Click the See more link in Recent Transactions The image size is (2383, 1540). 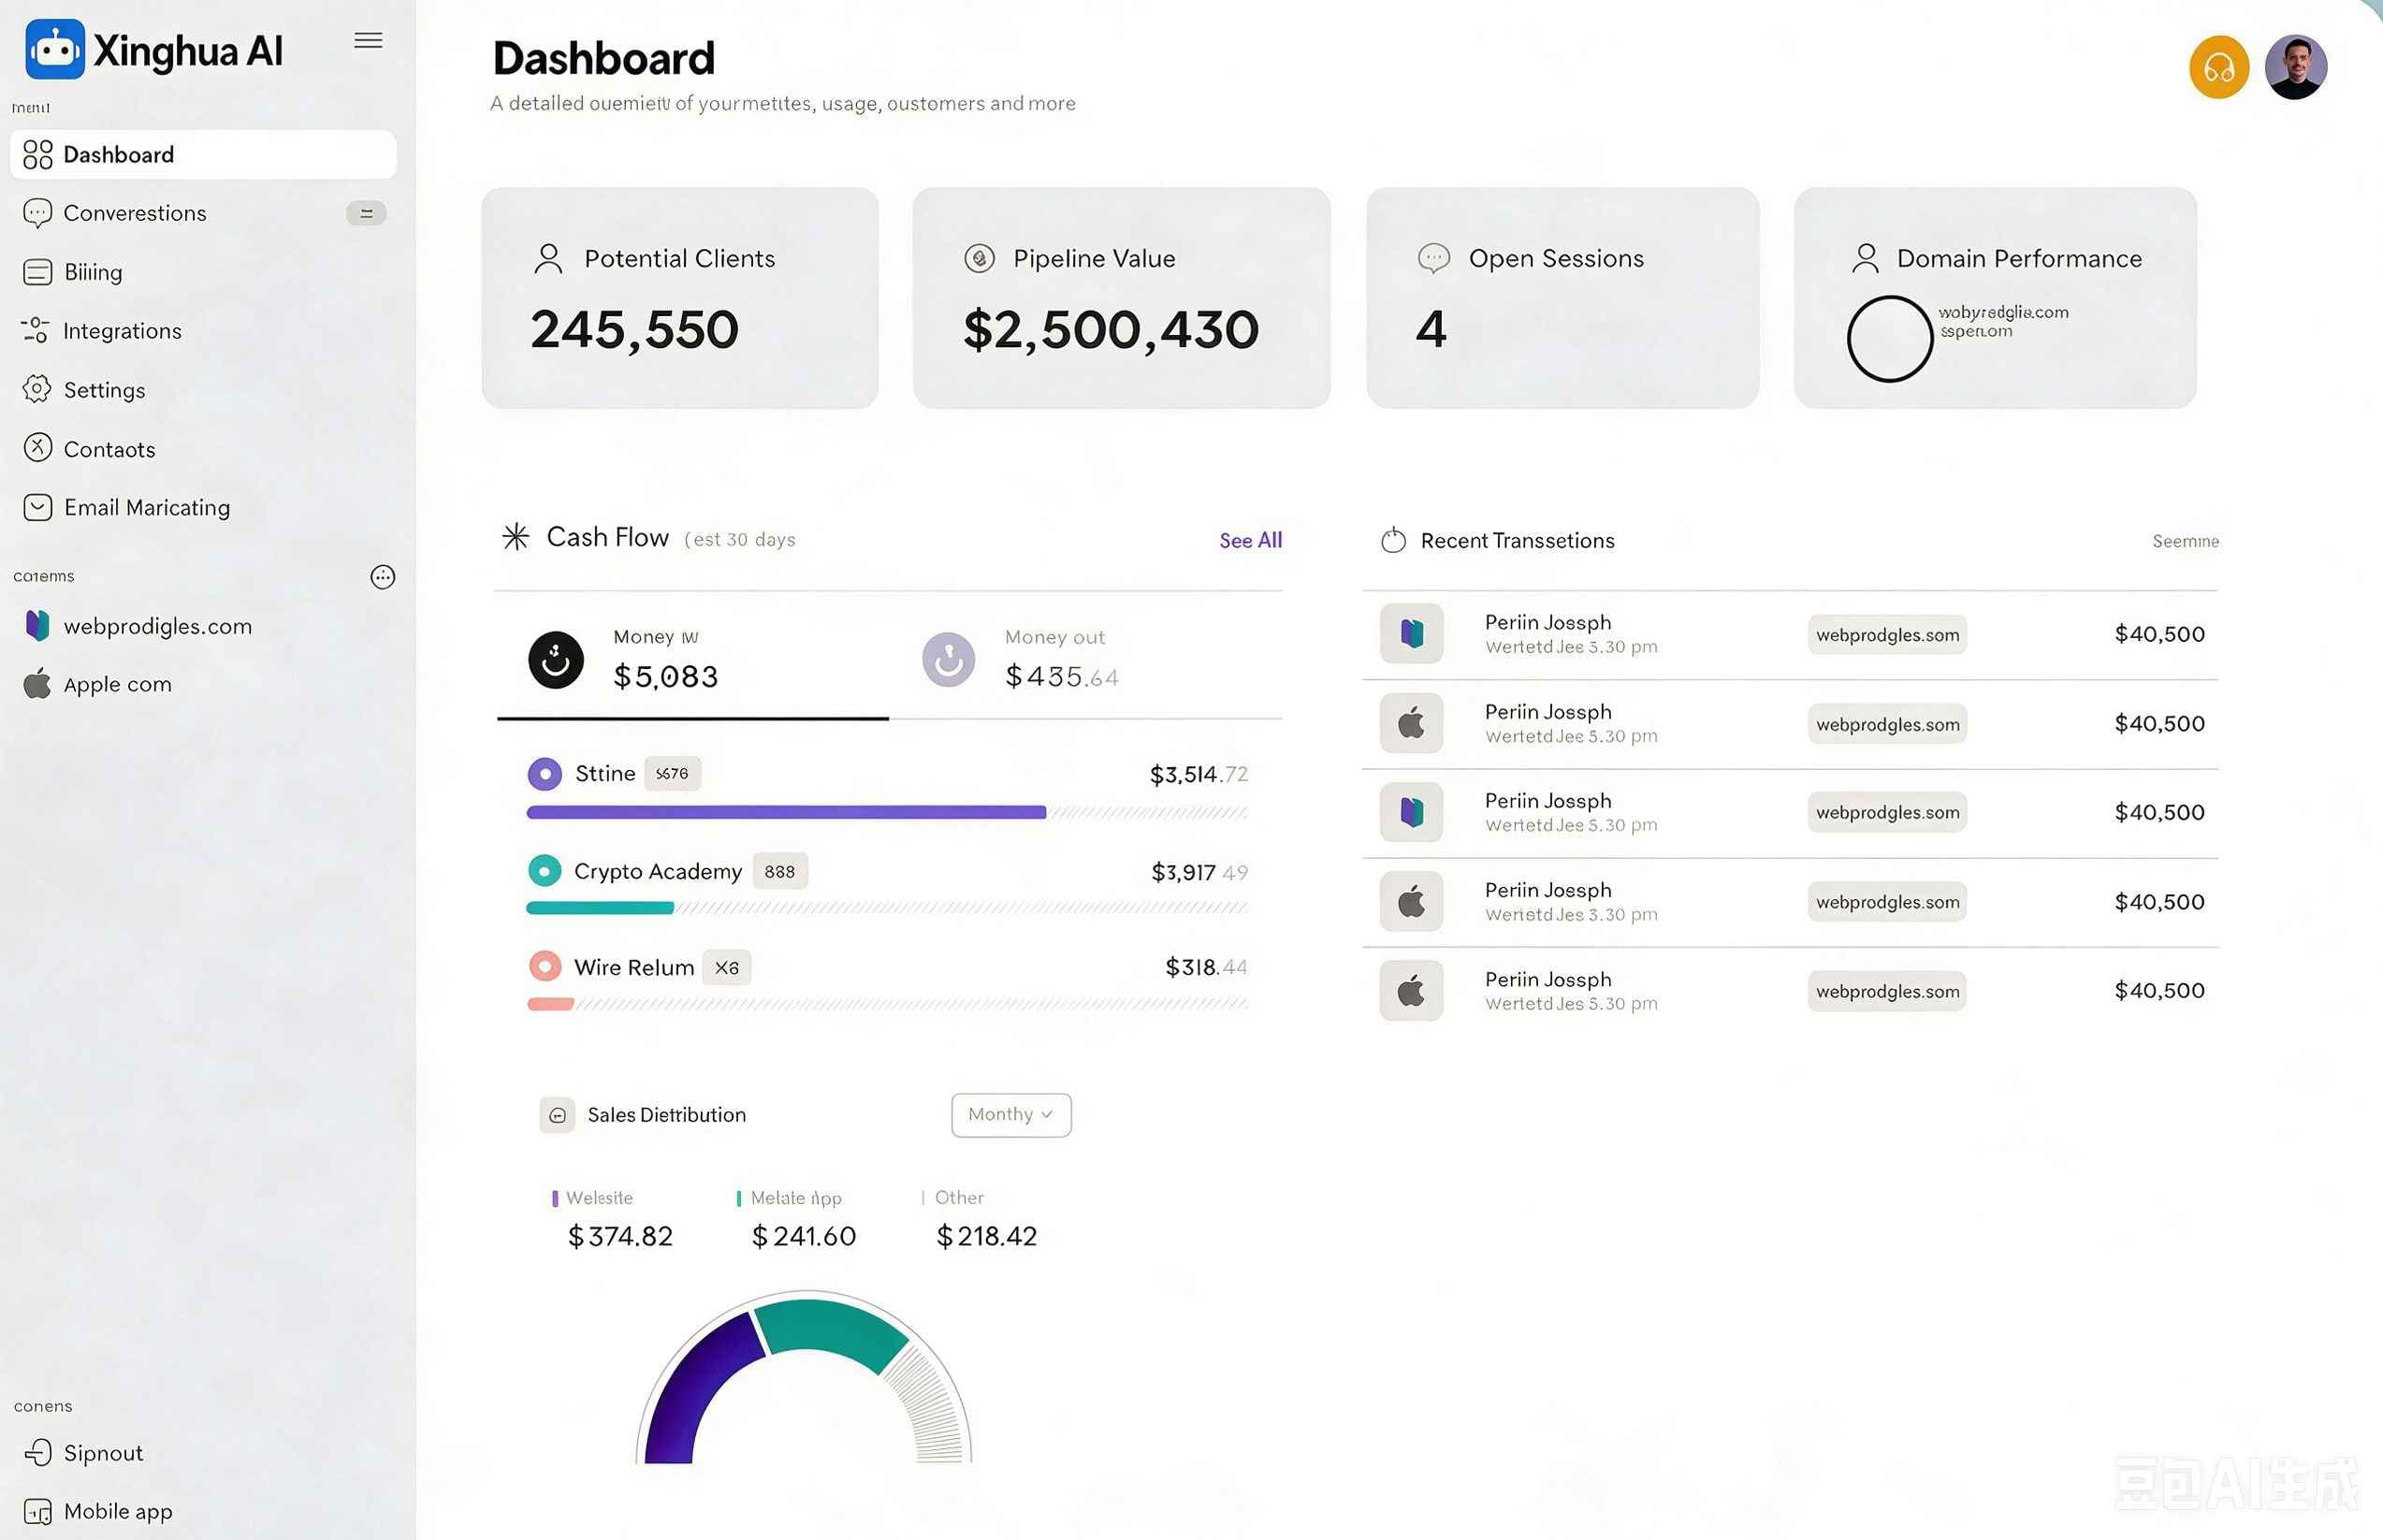(x=2185, y=542)
